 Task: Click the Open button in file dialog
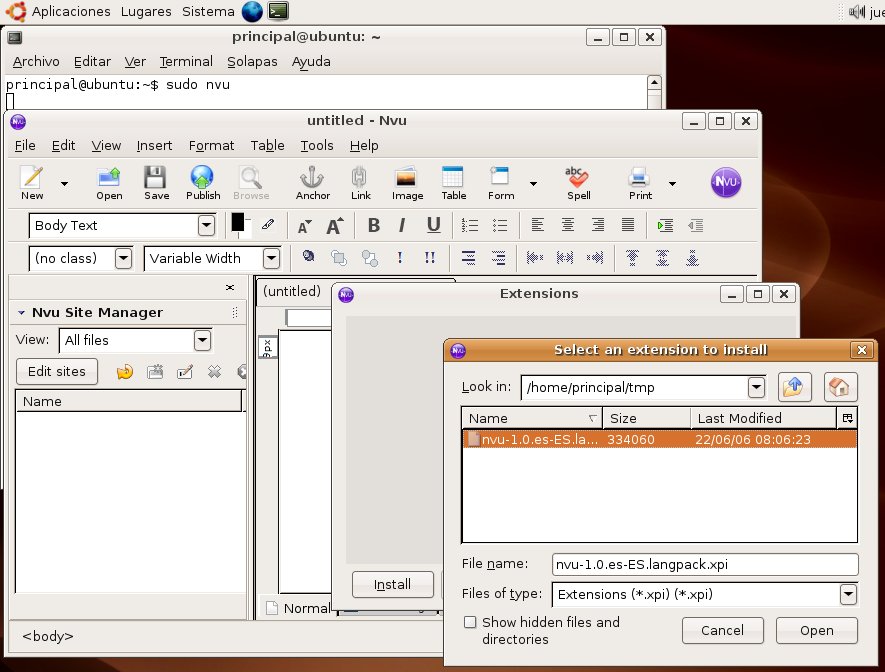pos(816,630)
